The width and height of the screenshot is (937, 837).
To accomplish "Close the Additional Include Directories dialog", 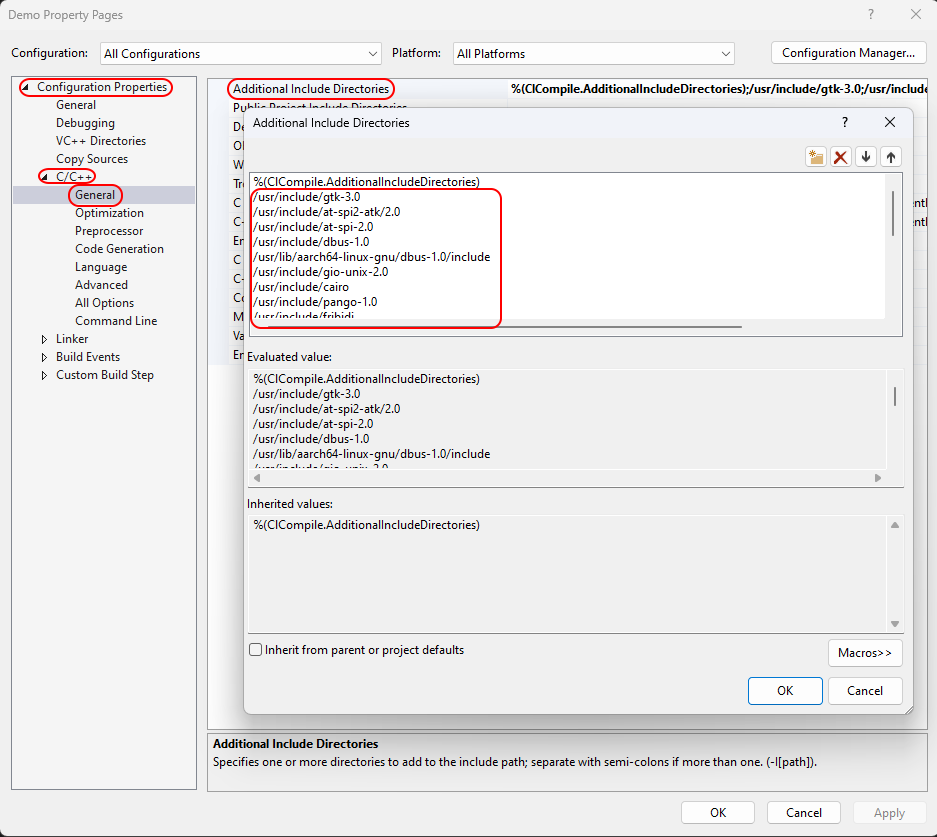I will pyautogui.click(x=890, y=122).
